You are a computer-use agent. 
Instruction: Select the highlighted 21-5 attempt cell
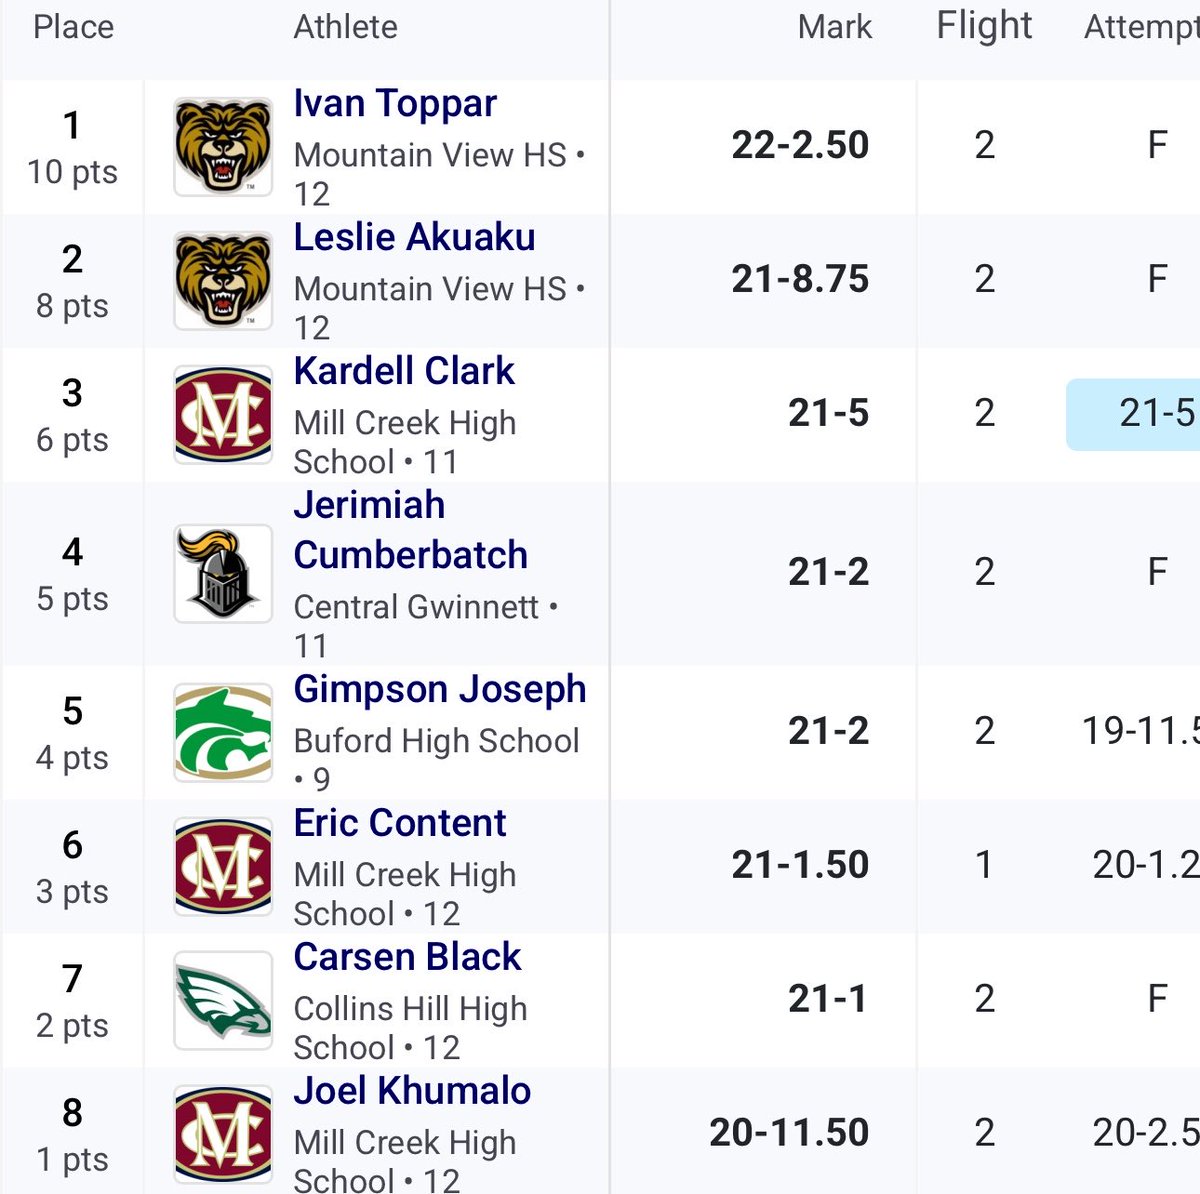click(x=1134, y=414)
